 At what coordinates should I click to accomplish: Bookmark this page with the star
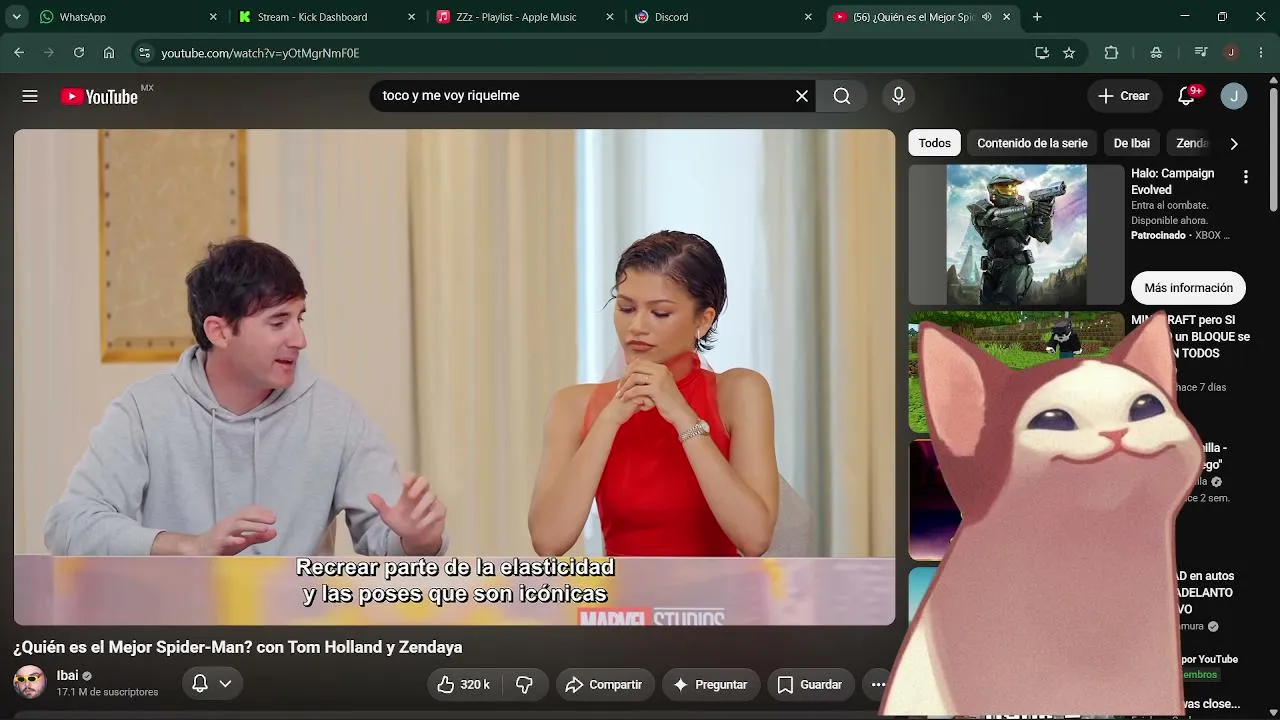(x=1069, y=53)
